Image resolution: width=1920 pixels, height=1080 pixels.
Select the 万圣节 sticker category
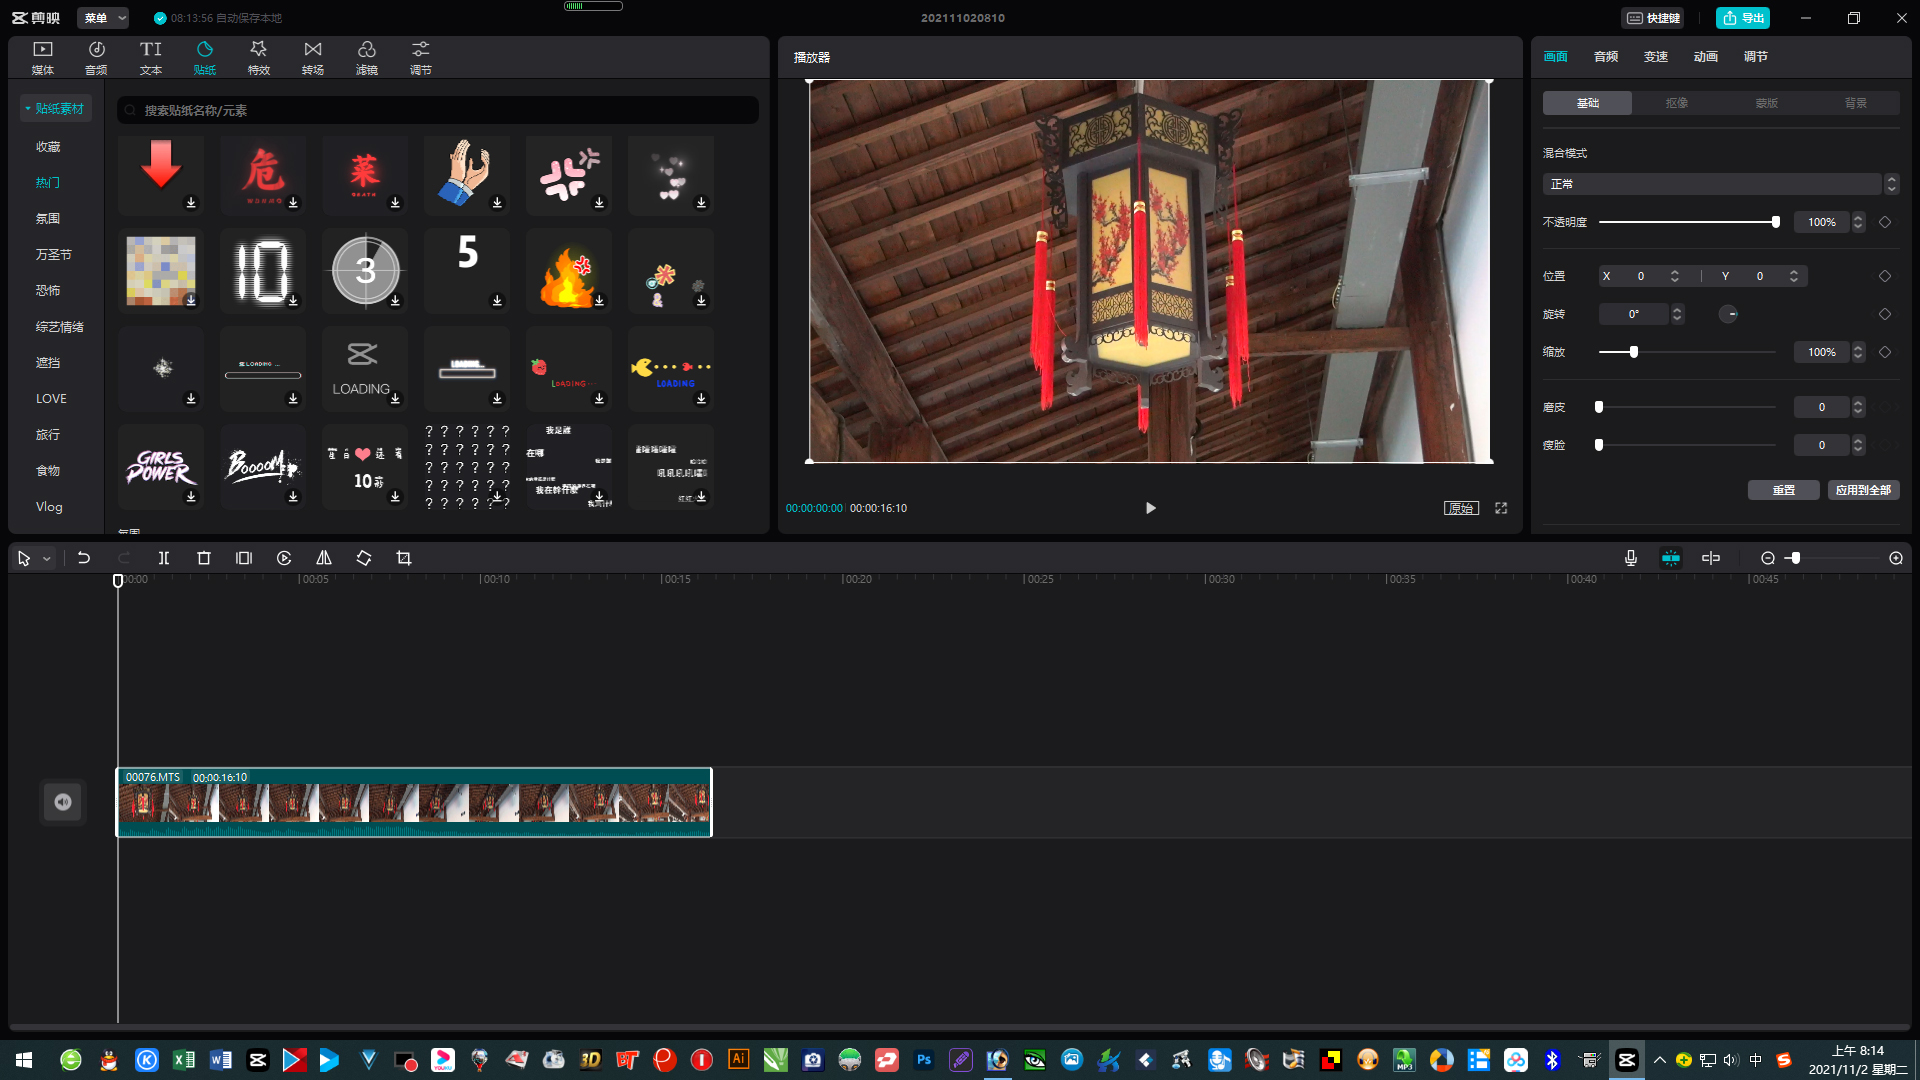pos(54,255)
